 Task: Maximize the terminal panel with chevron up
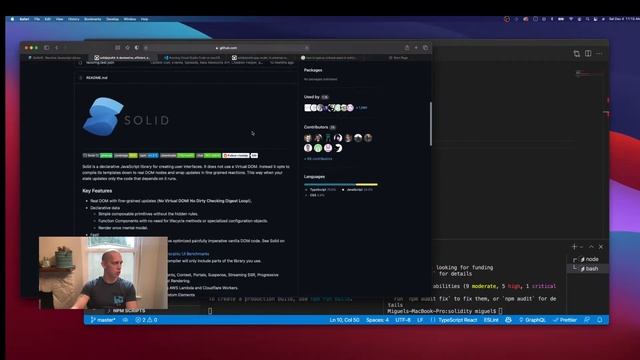click(591, 247)
